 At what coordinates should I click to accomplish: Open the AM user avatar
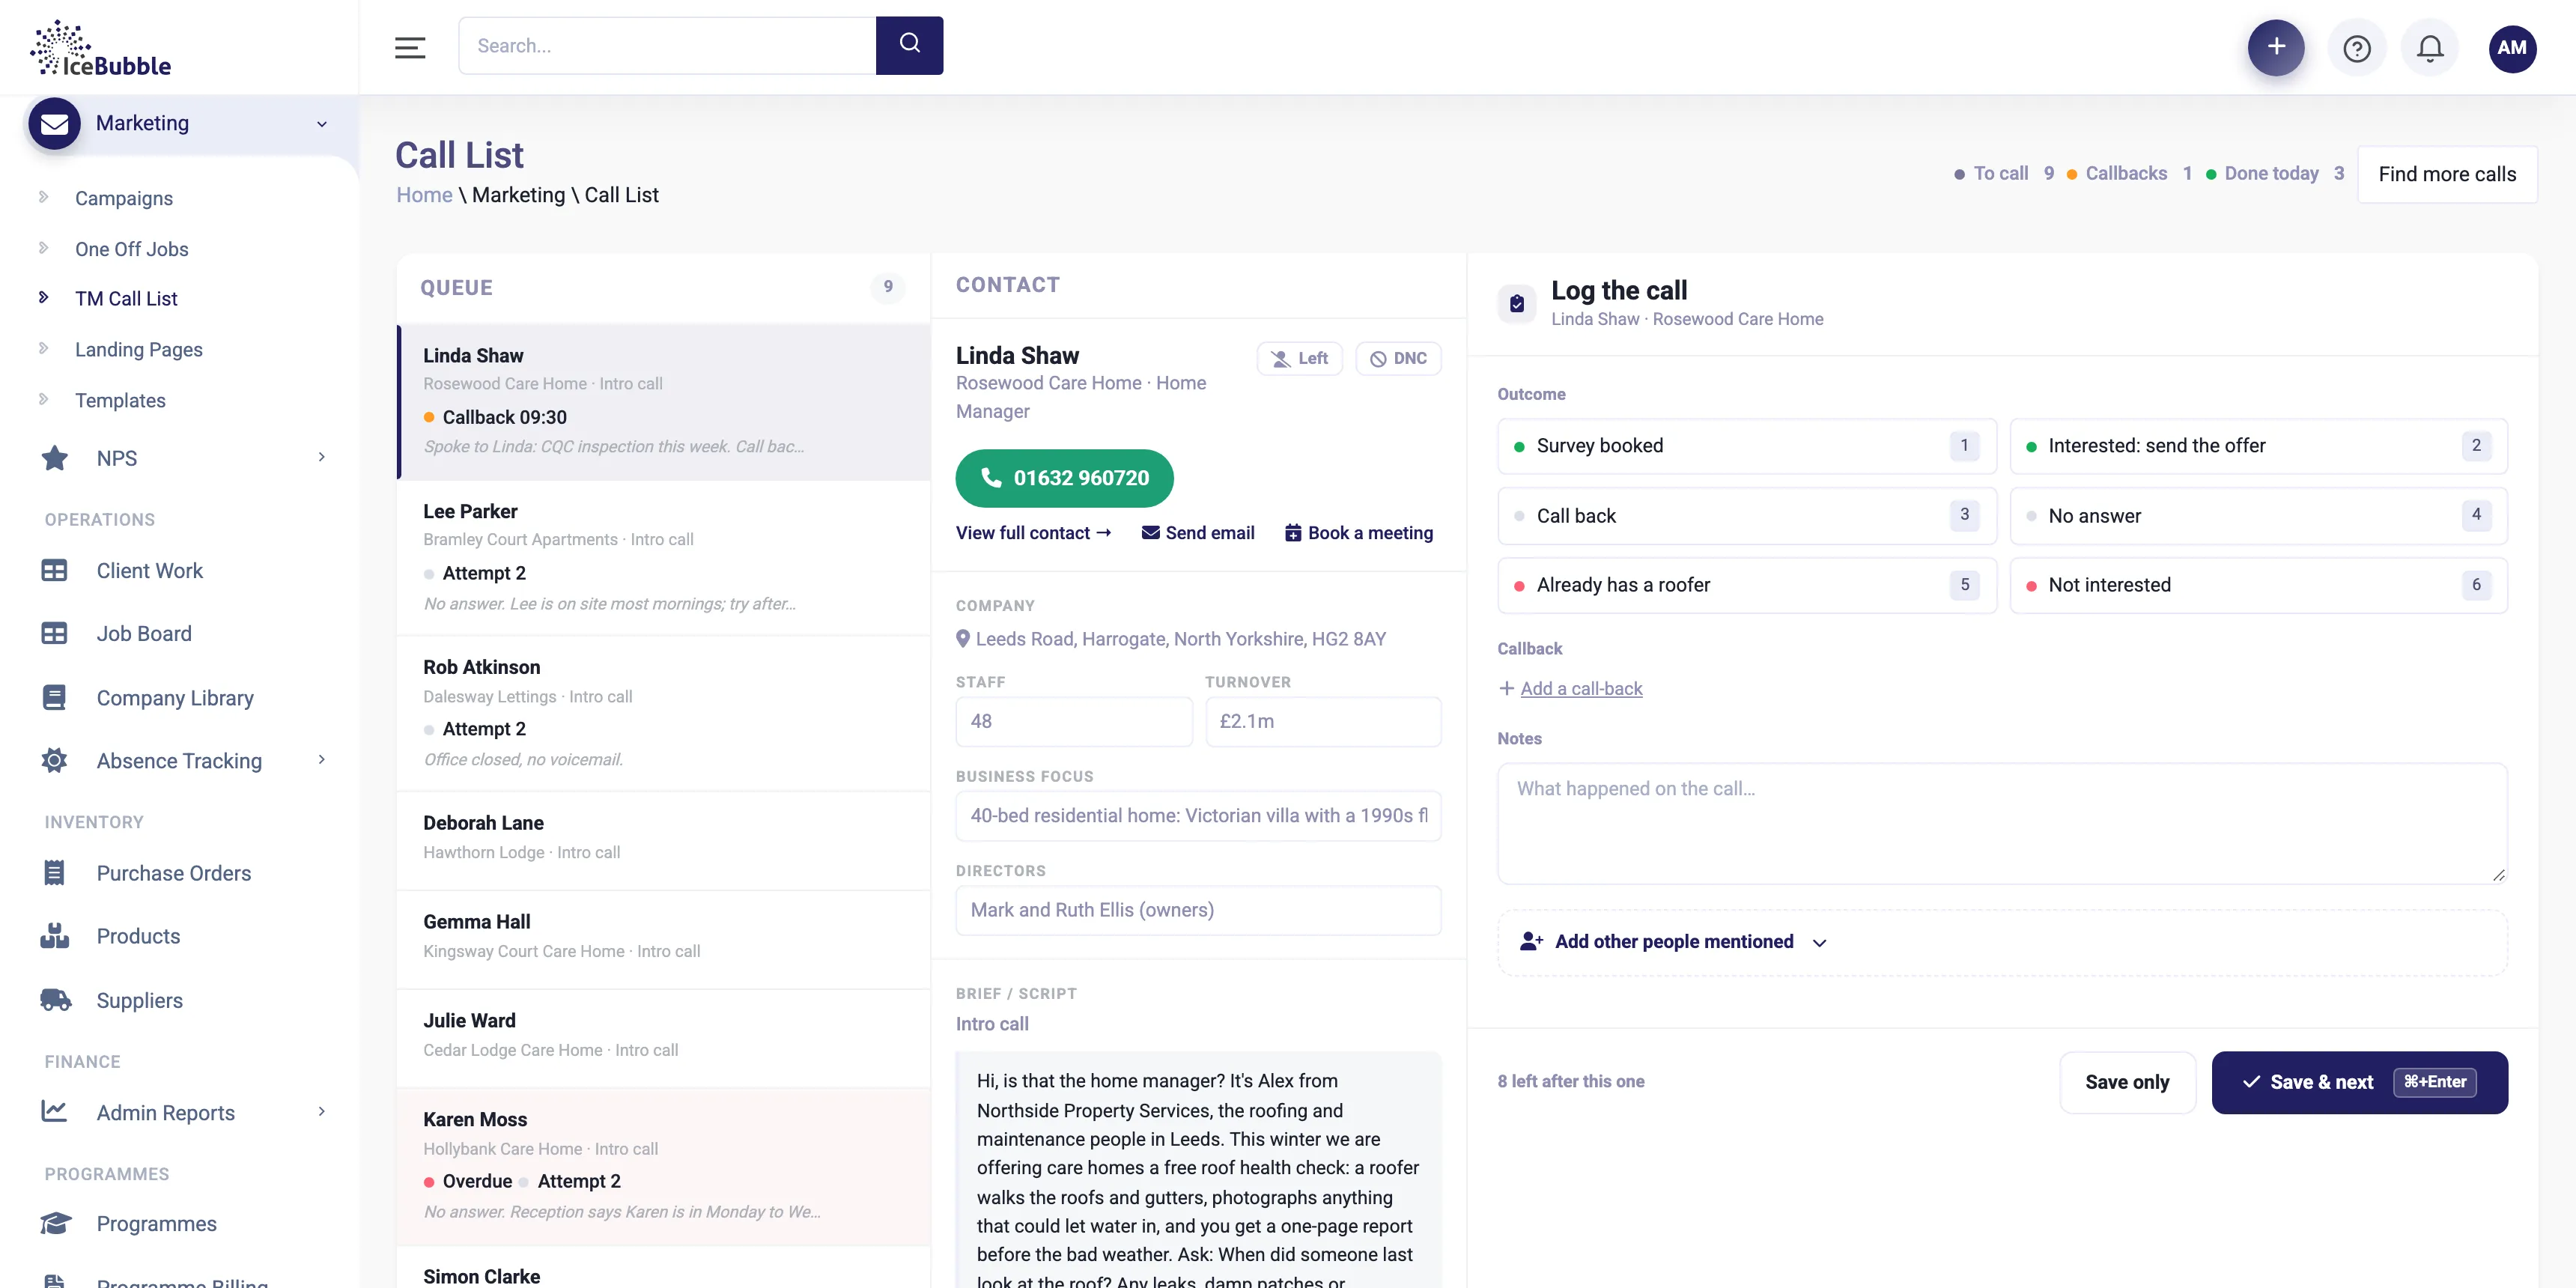2512,47
